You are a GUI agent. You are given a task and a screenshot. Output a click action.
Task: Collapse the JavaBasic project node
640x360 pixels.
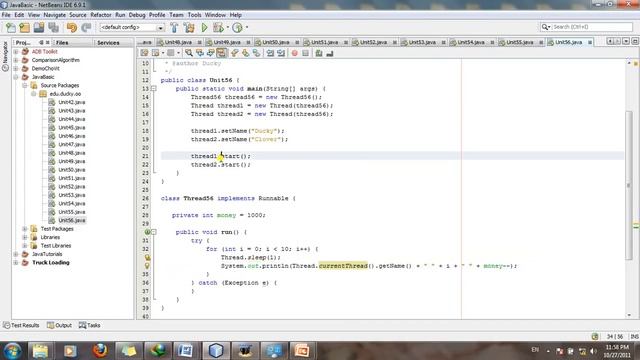[x=16, y=77]
